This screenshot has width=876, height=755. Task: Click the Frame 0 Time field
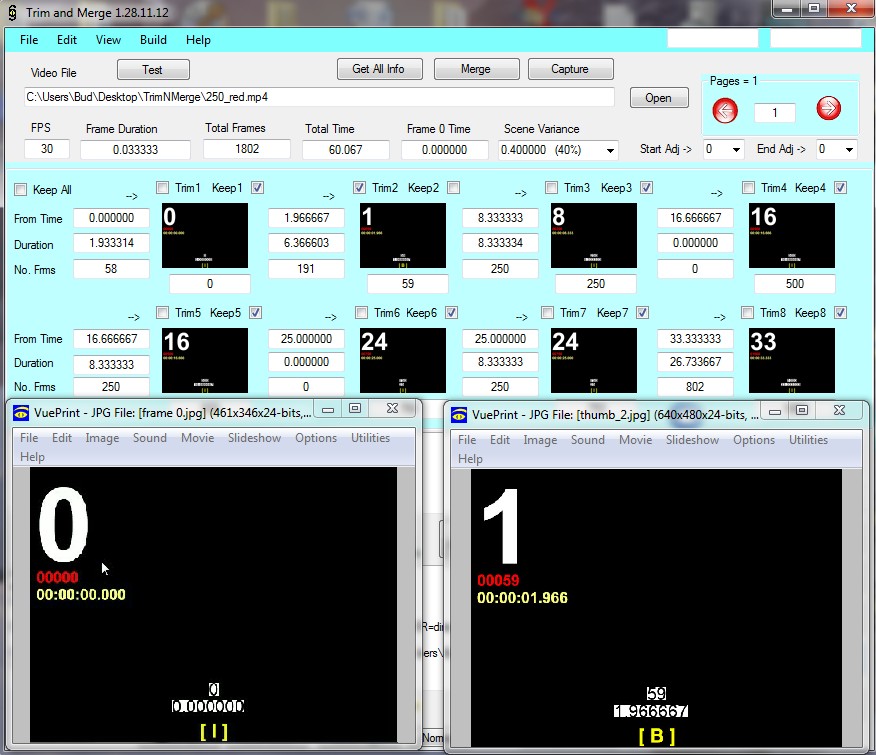(444, 150)
